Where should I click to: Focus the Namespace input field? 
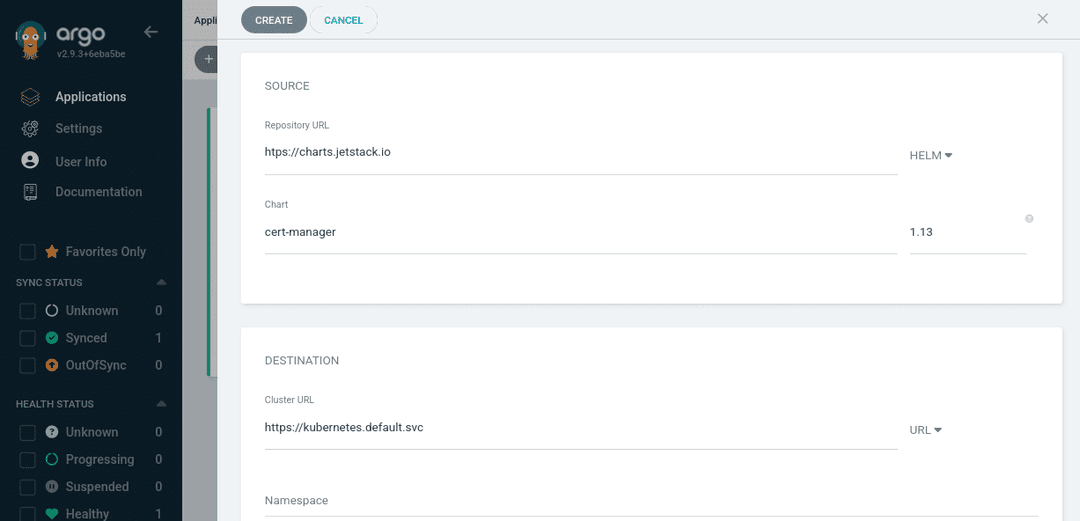click(x=650, y=500)
